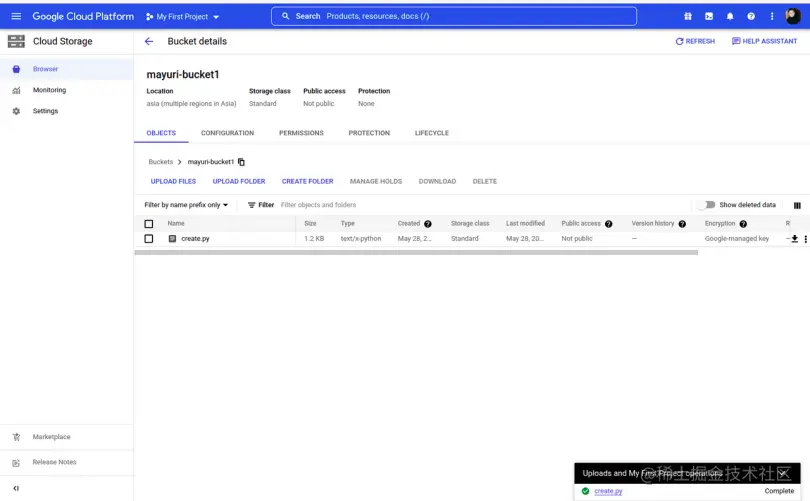The height and width of the screenshot is (501, 810).
Task: Click the horizontal table scrollbar
Action: [416, 253]
